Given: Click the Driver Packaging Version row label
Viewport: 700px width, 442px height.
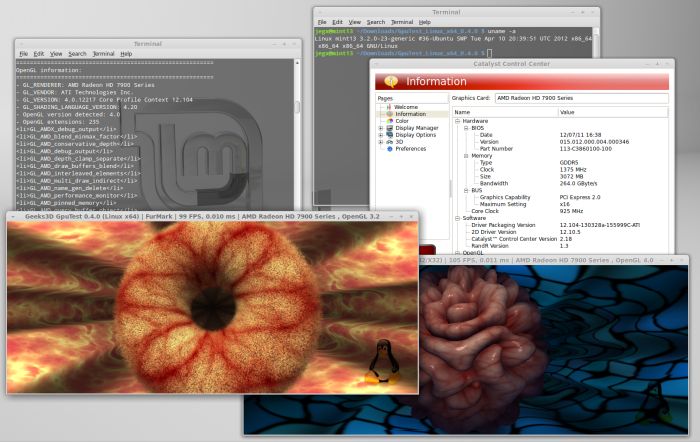Looking at the screenshot, I should [503, 225].
